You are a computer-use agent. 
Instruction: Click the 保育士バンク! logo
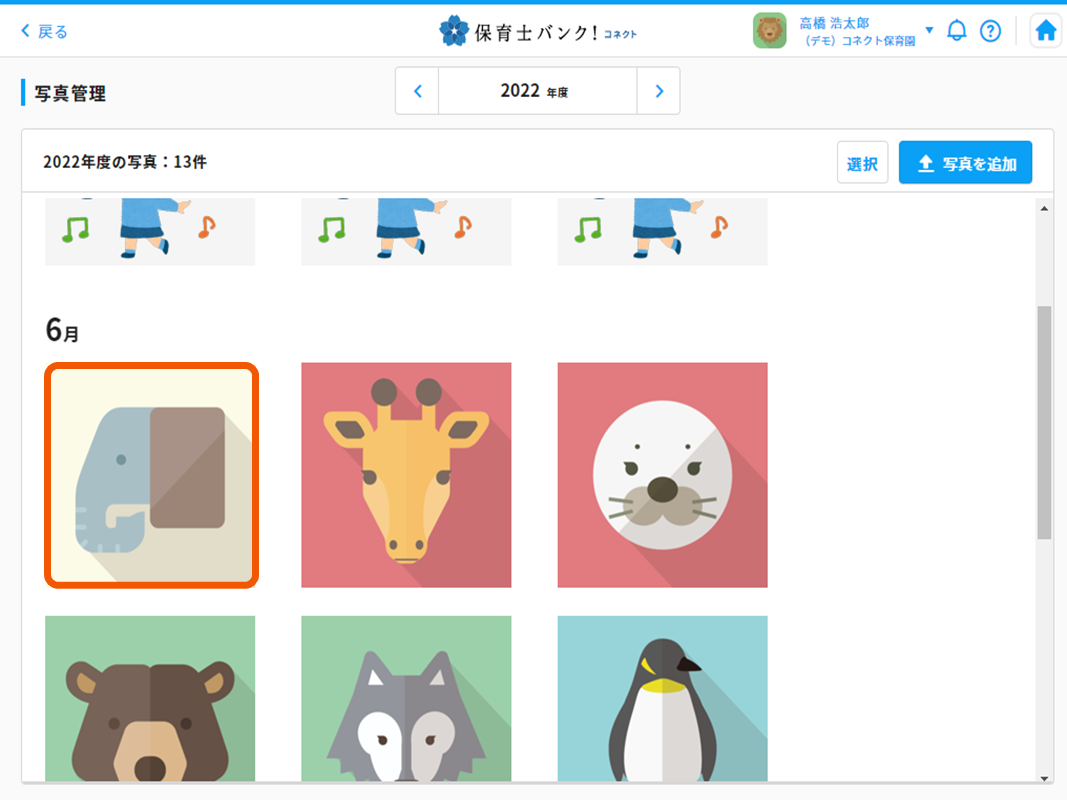pos(537,31)
